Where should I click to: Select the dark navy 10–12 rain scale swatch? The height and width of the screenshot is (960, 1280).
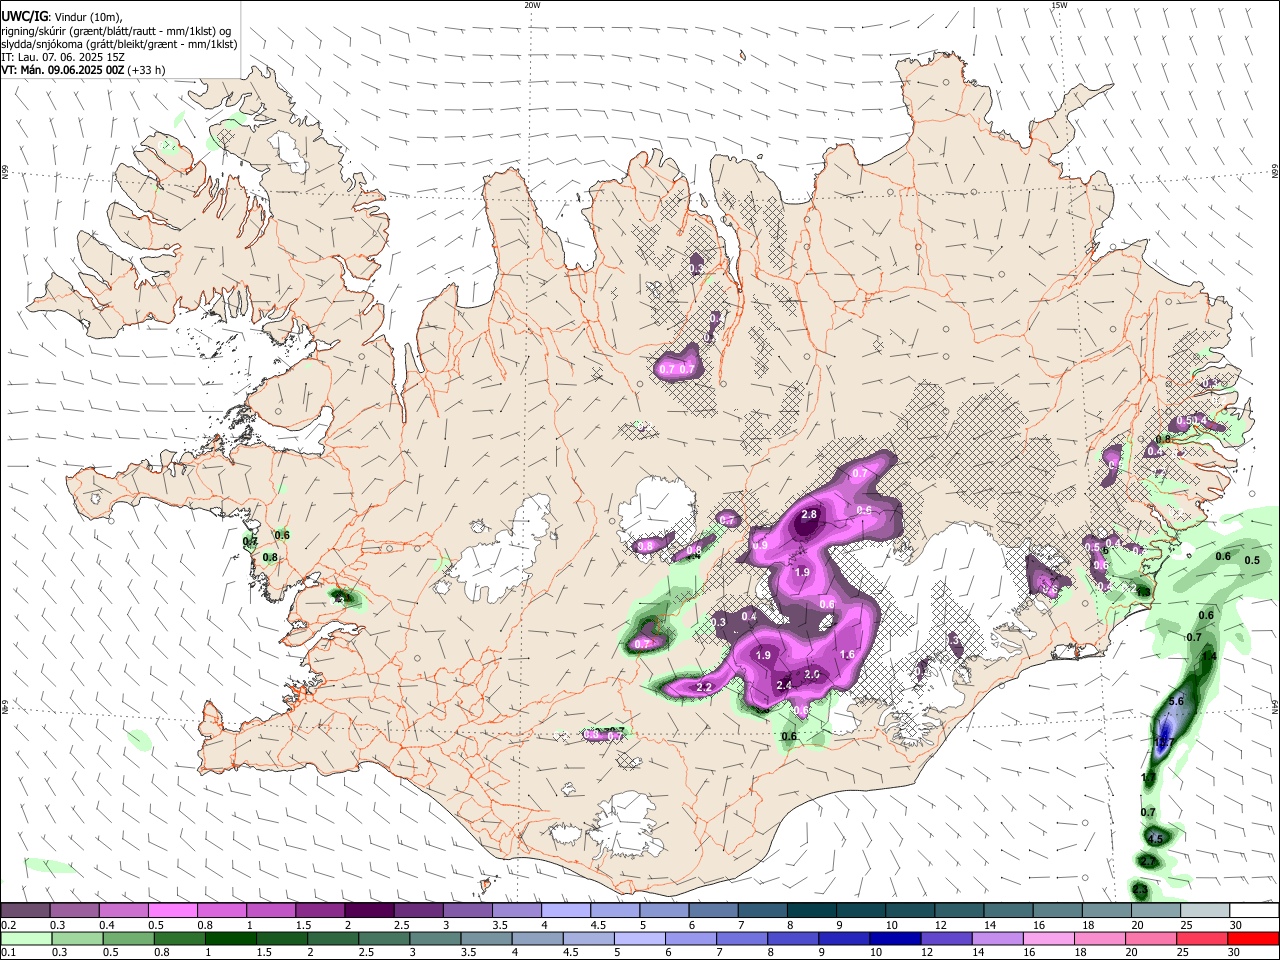[x=894, y=938]
